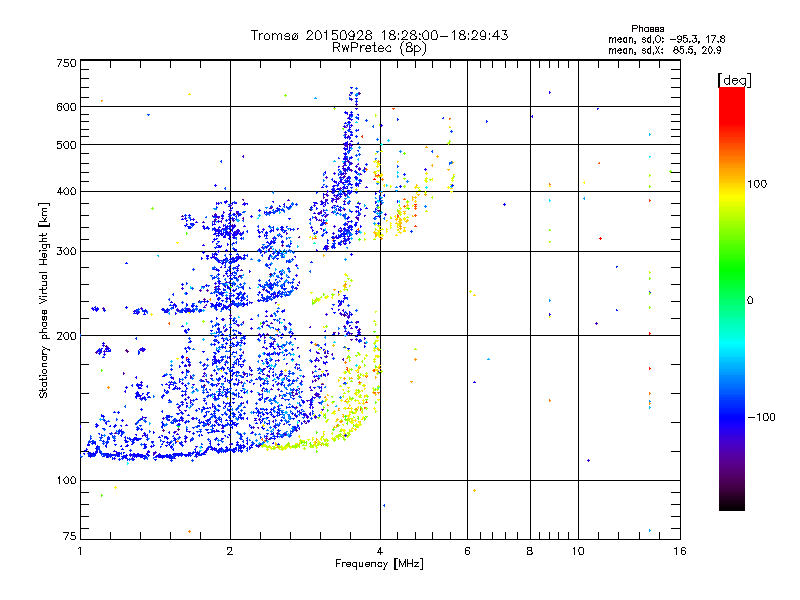800x600 pixels.
Task: Click the colorbar tick label '0'
Action: [x=750, y=301]
